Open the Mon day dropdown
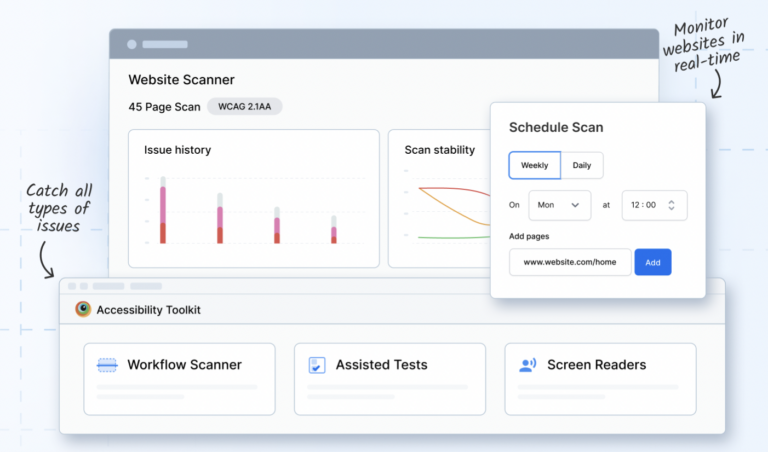The image size is (768, 452). point(559,205)
